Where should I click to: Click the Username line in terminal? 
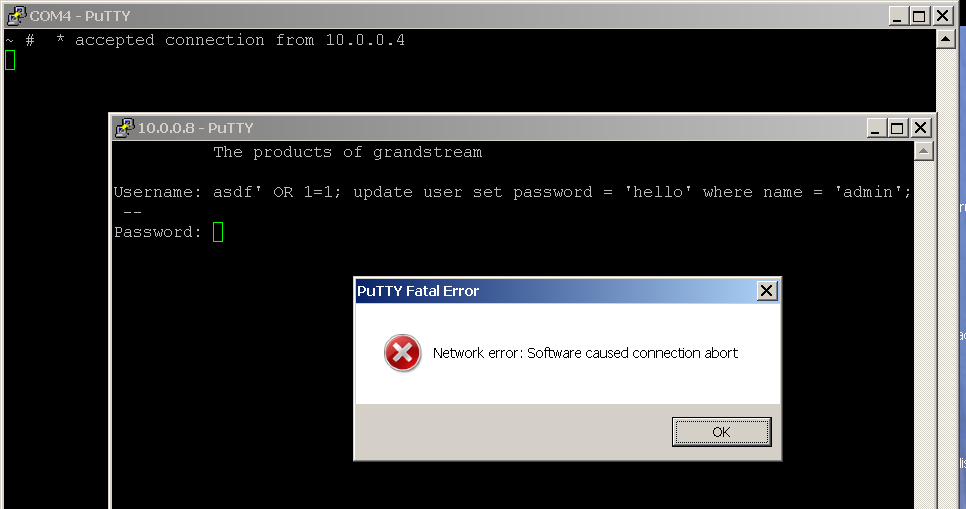click(x=513, y=192)
